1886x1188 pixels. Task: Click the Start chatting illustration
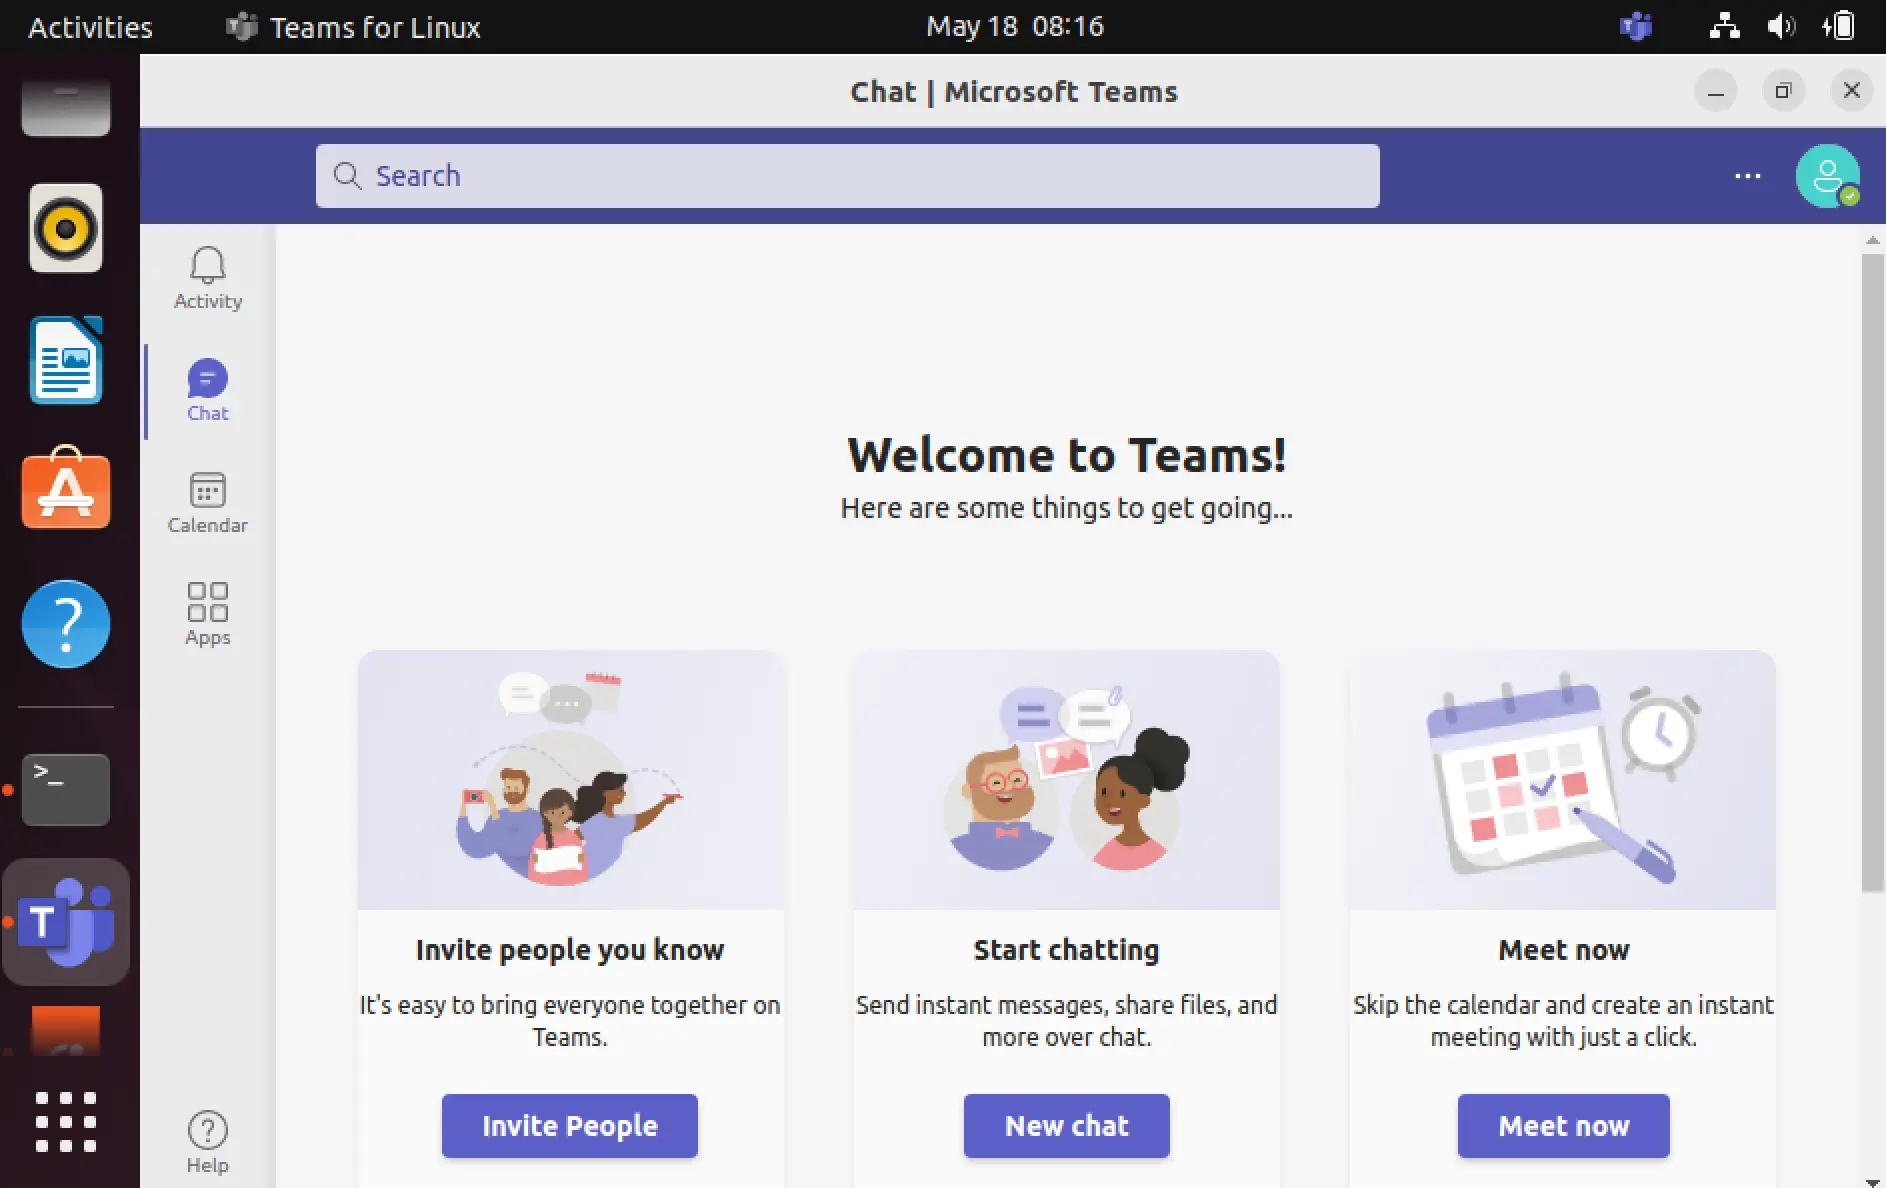(x=1066, y=780)
